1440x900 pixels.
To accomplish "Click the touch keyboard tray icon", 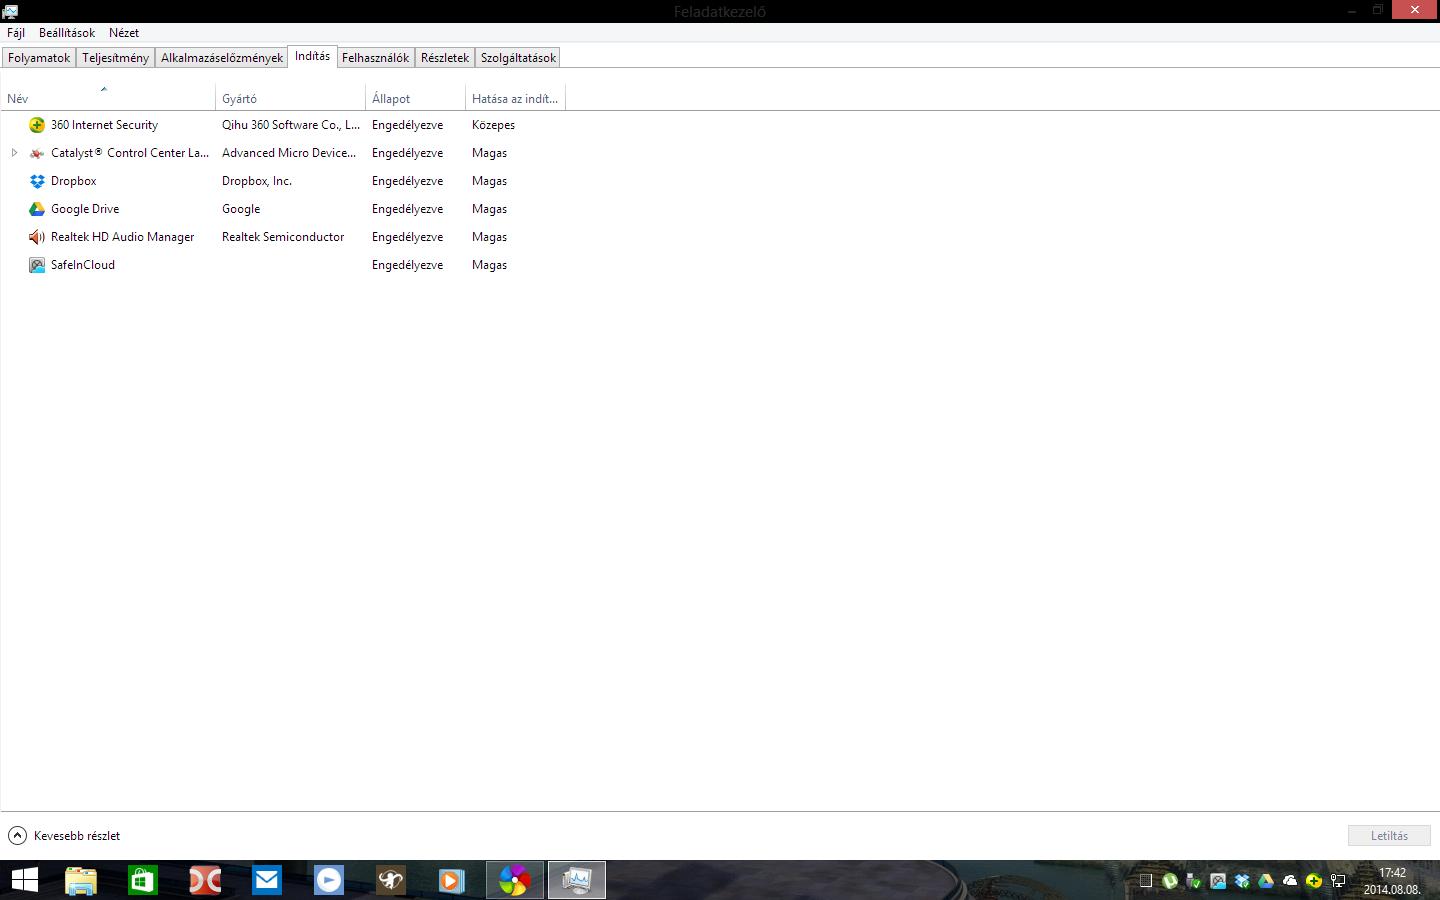I will [1146, 881].
